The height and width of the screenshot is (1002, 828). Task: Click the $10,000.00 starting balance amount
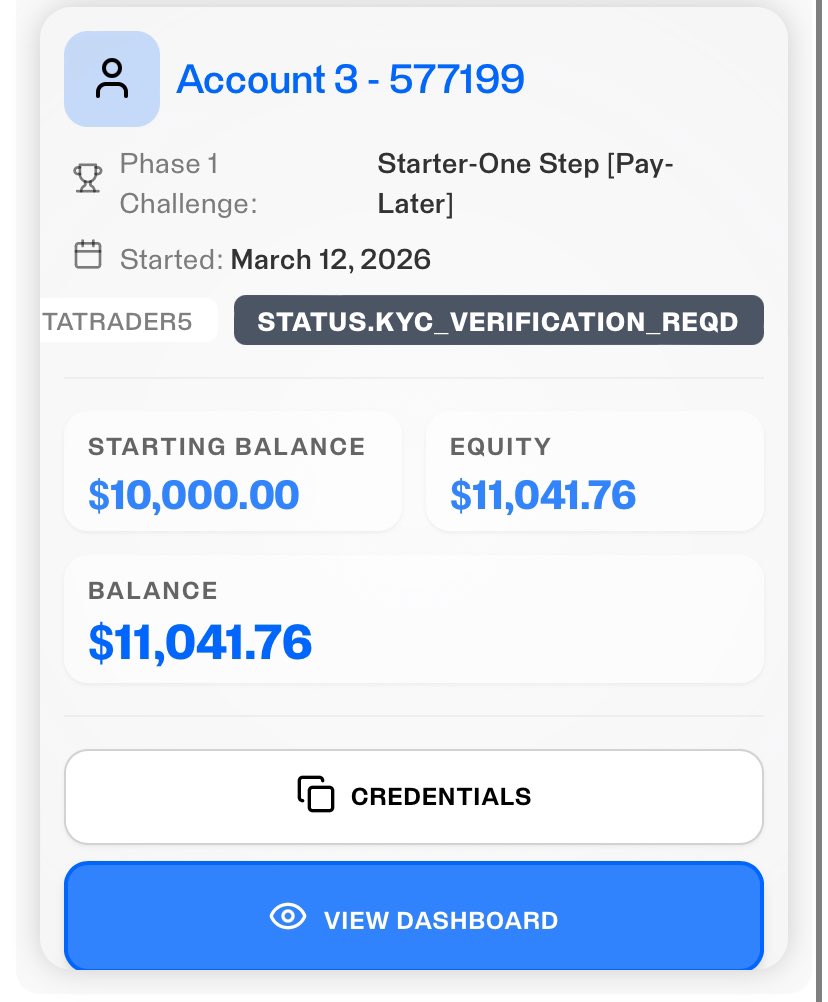coord(194,495)
